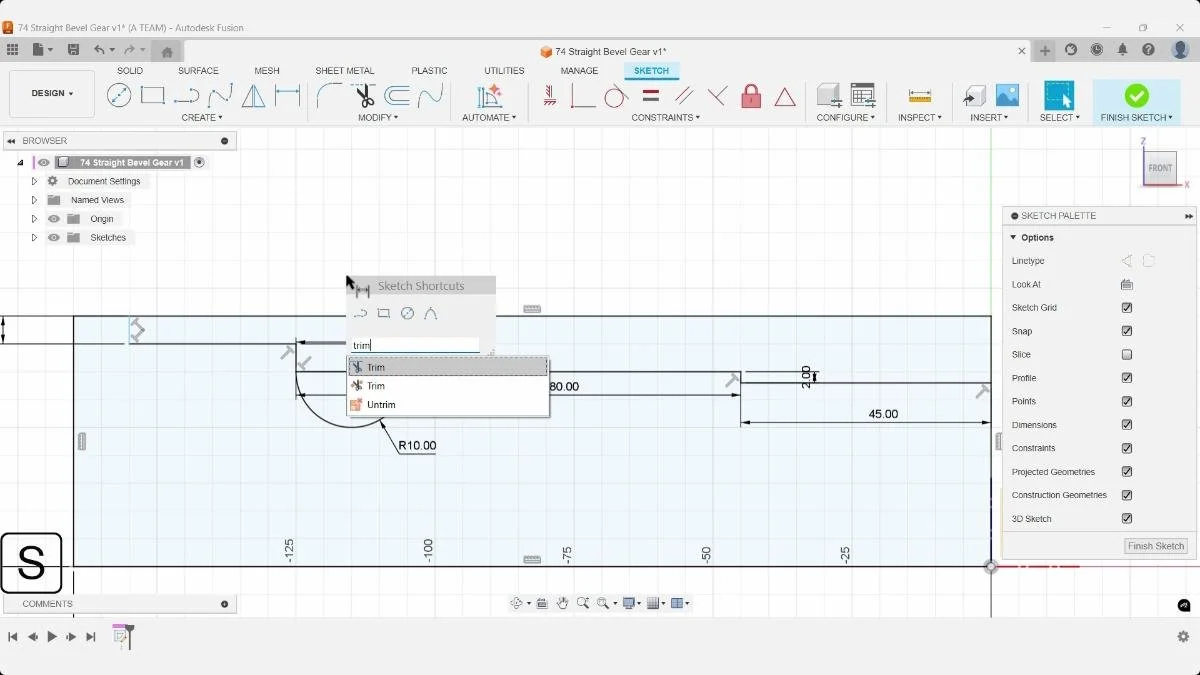
Task: Click the FRONT face of ViewCube
Action: pyautogui.click(x=1160, y=168)
